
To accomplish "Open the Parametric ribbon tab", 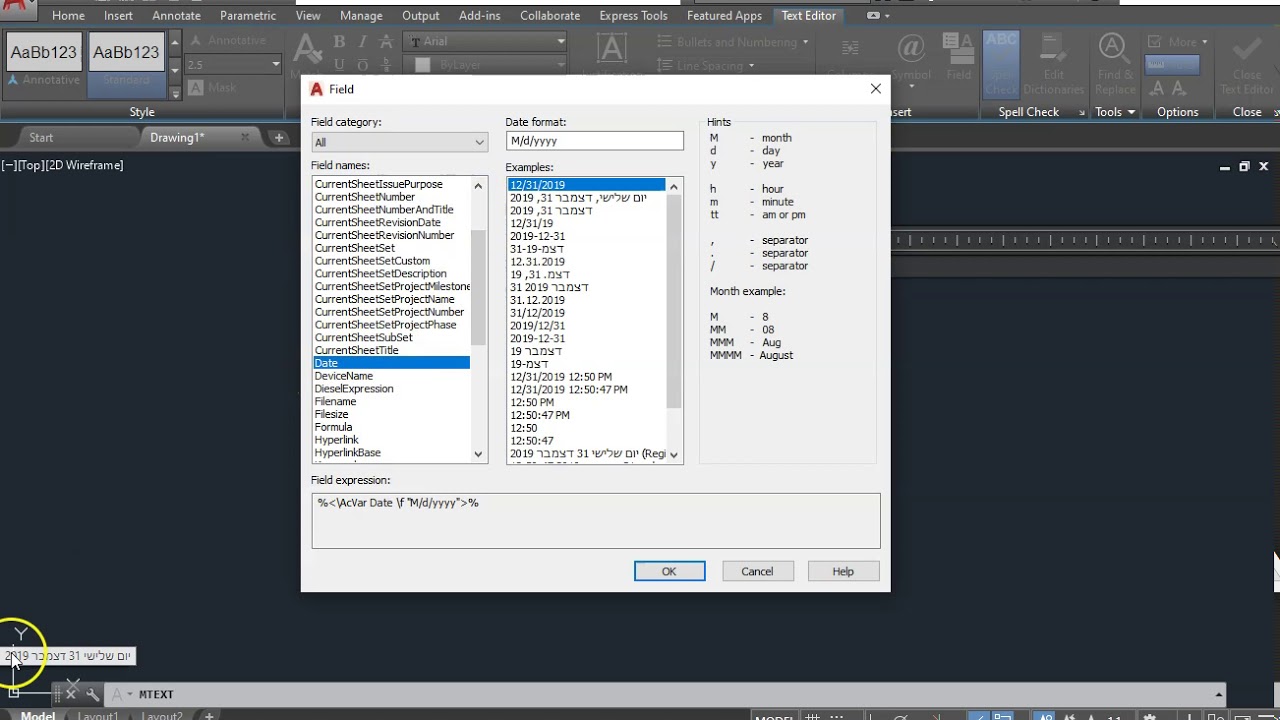I will coord(248,16).
